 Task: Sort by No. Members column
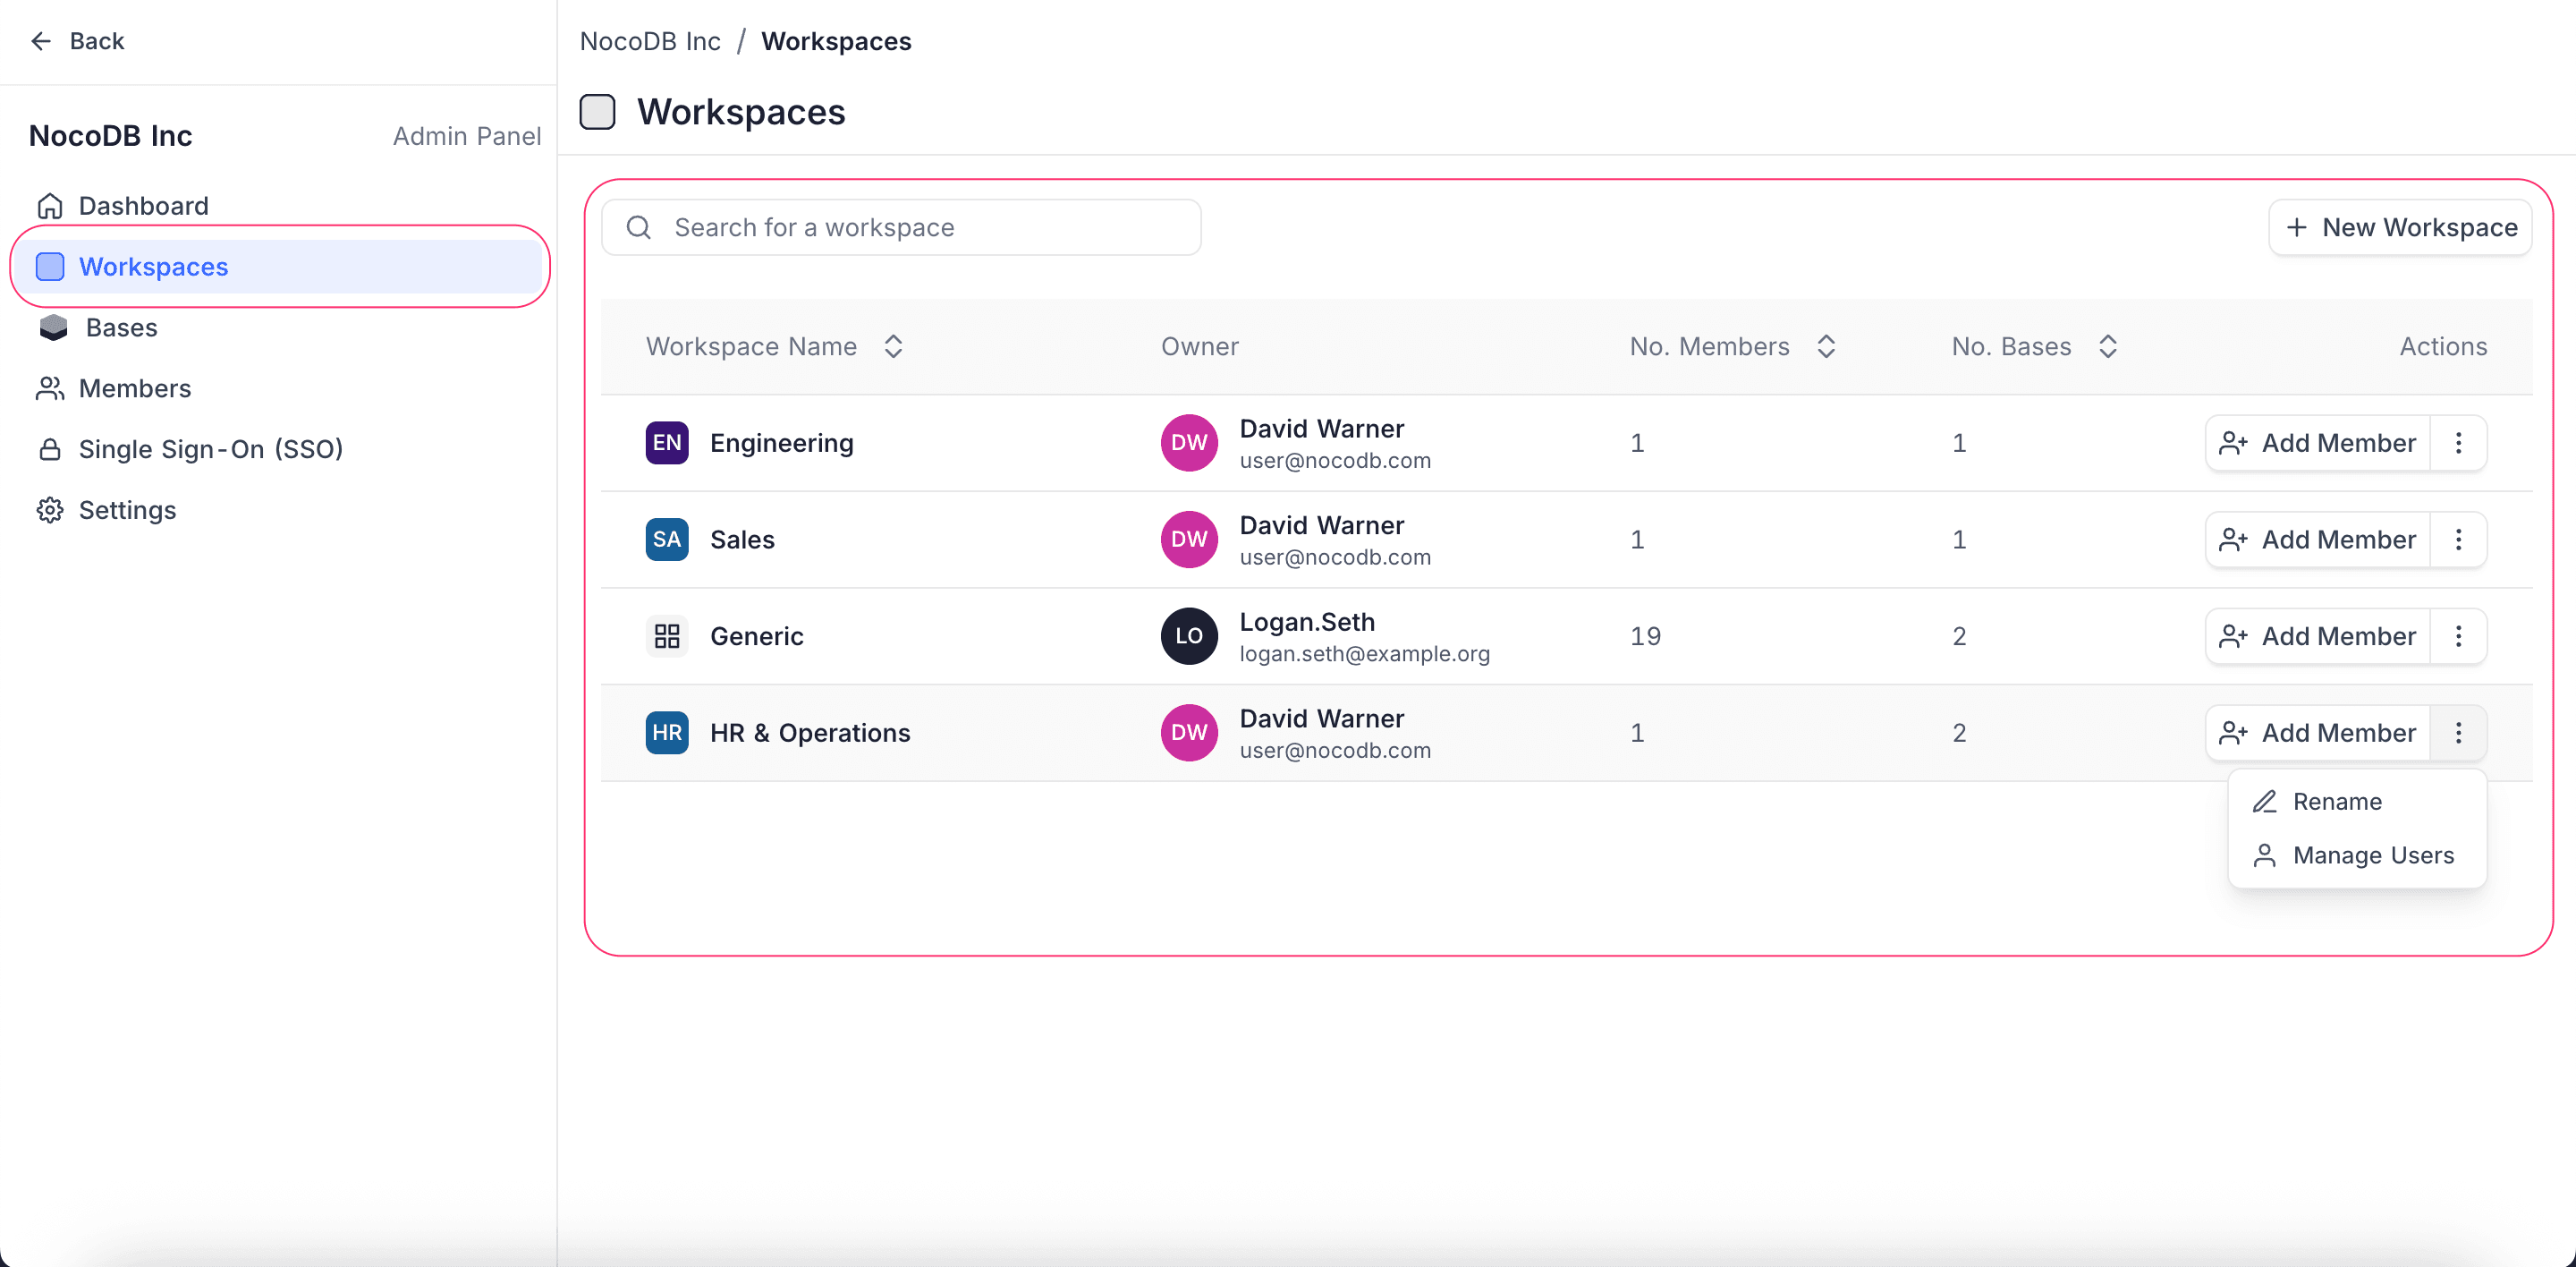1825,347
